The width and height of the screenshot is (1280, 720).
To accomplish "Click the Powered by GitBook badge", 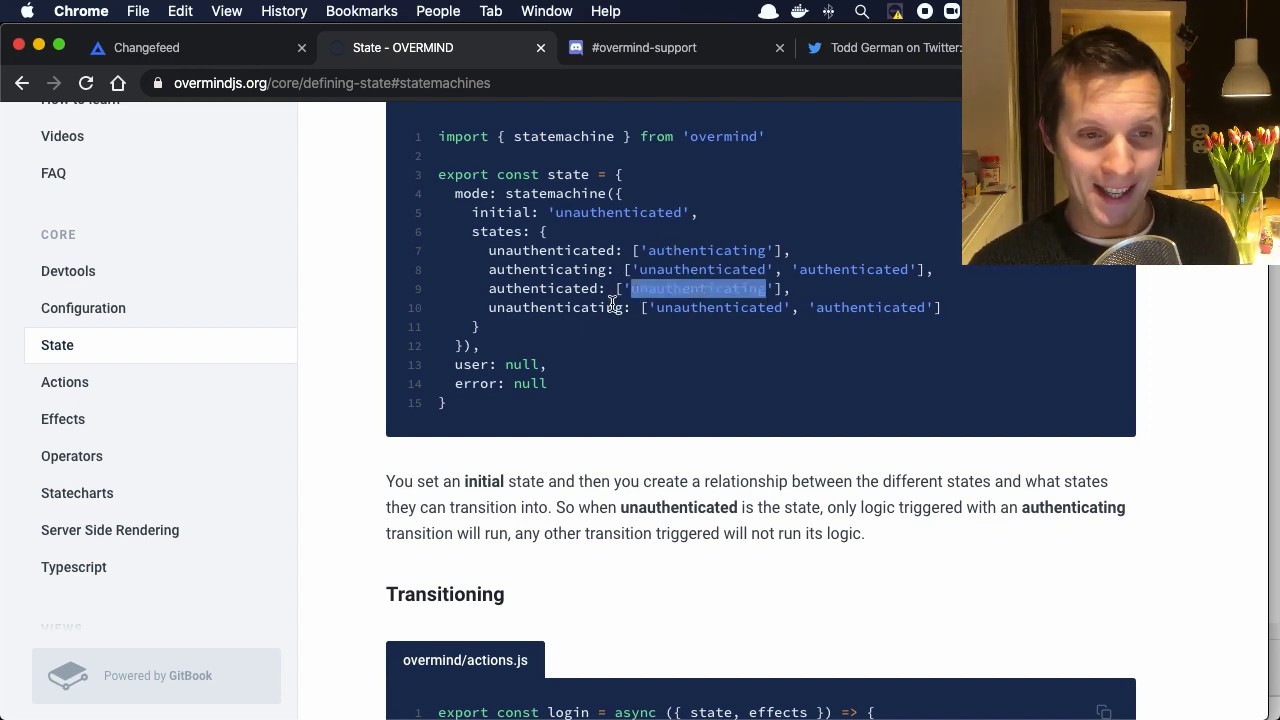I will (x=156, y=676).
